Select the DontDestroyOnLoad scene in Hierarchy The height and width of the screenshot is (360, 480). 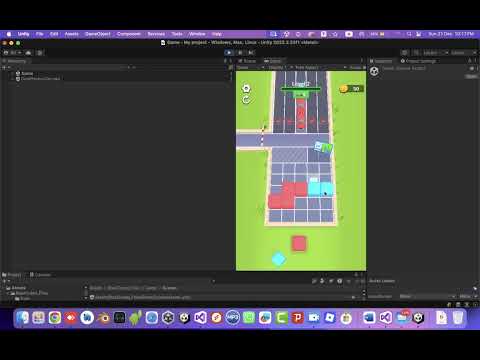coord(38,79)
